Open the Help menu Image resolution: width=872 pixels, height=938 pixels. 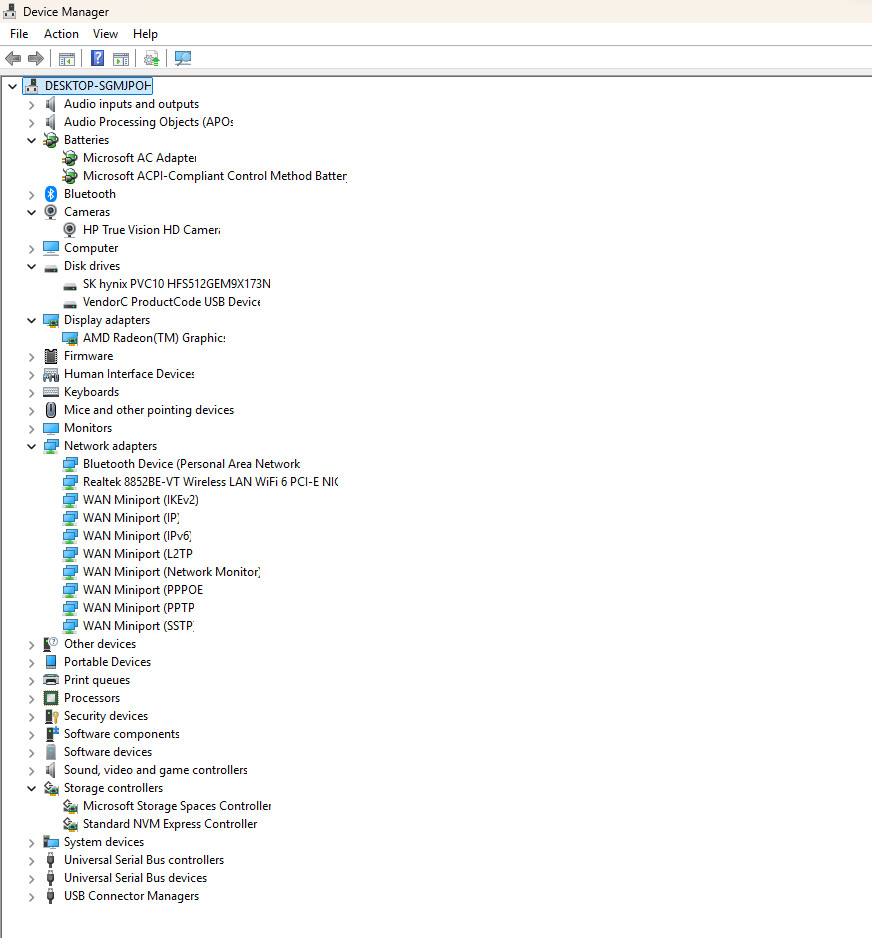(145, 34)
